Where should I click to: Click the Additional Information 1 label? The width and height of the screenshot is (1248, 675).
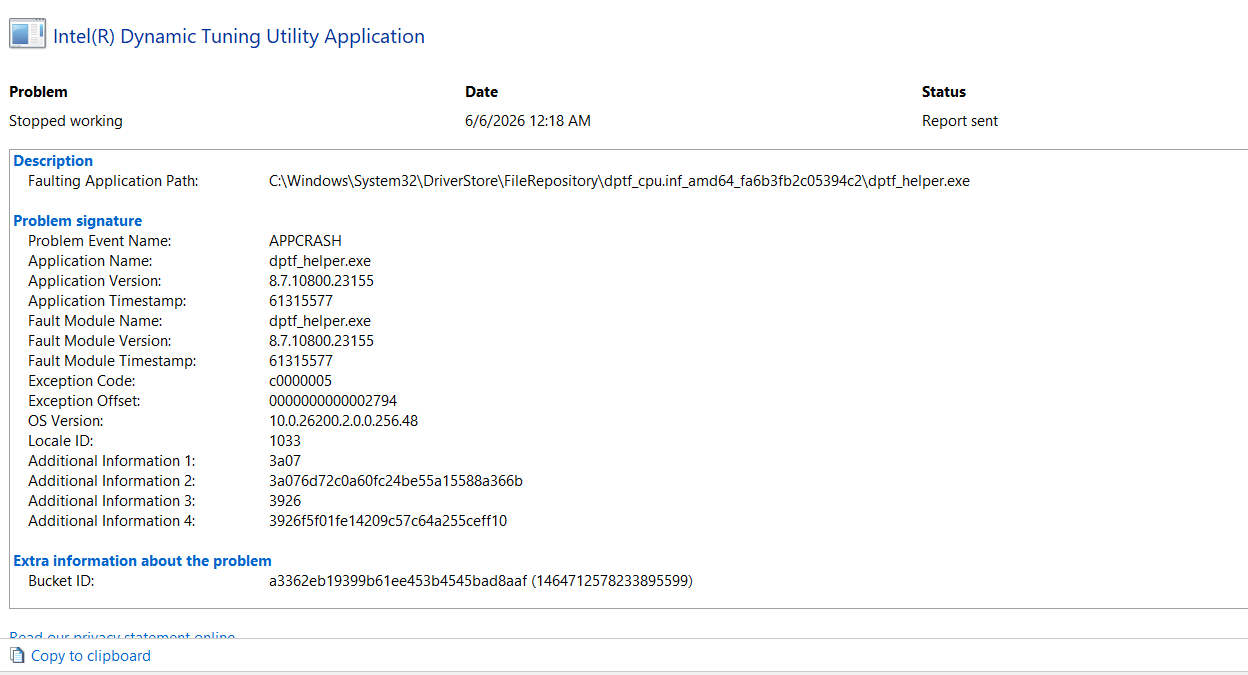[112, 461]
